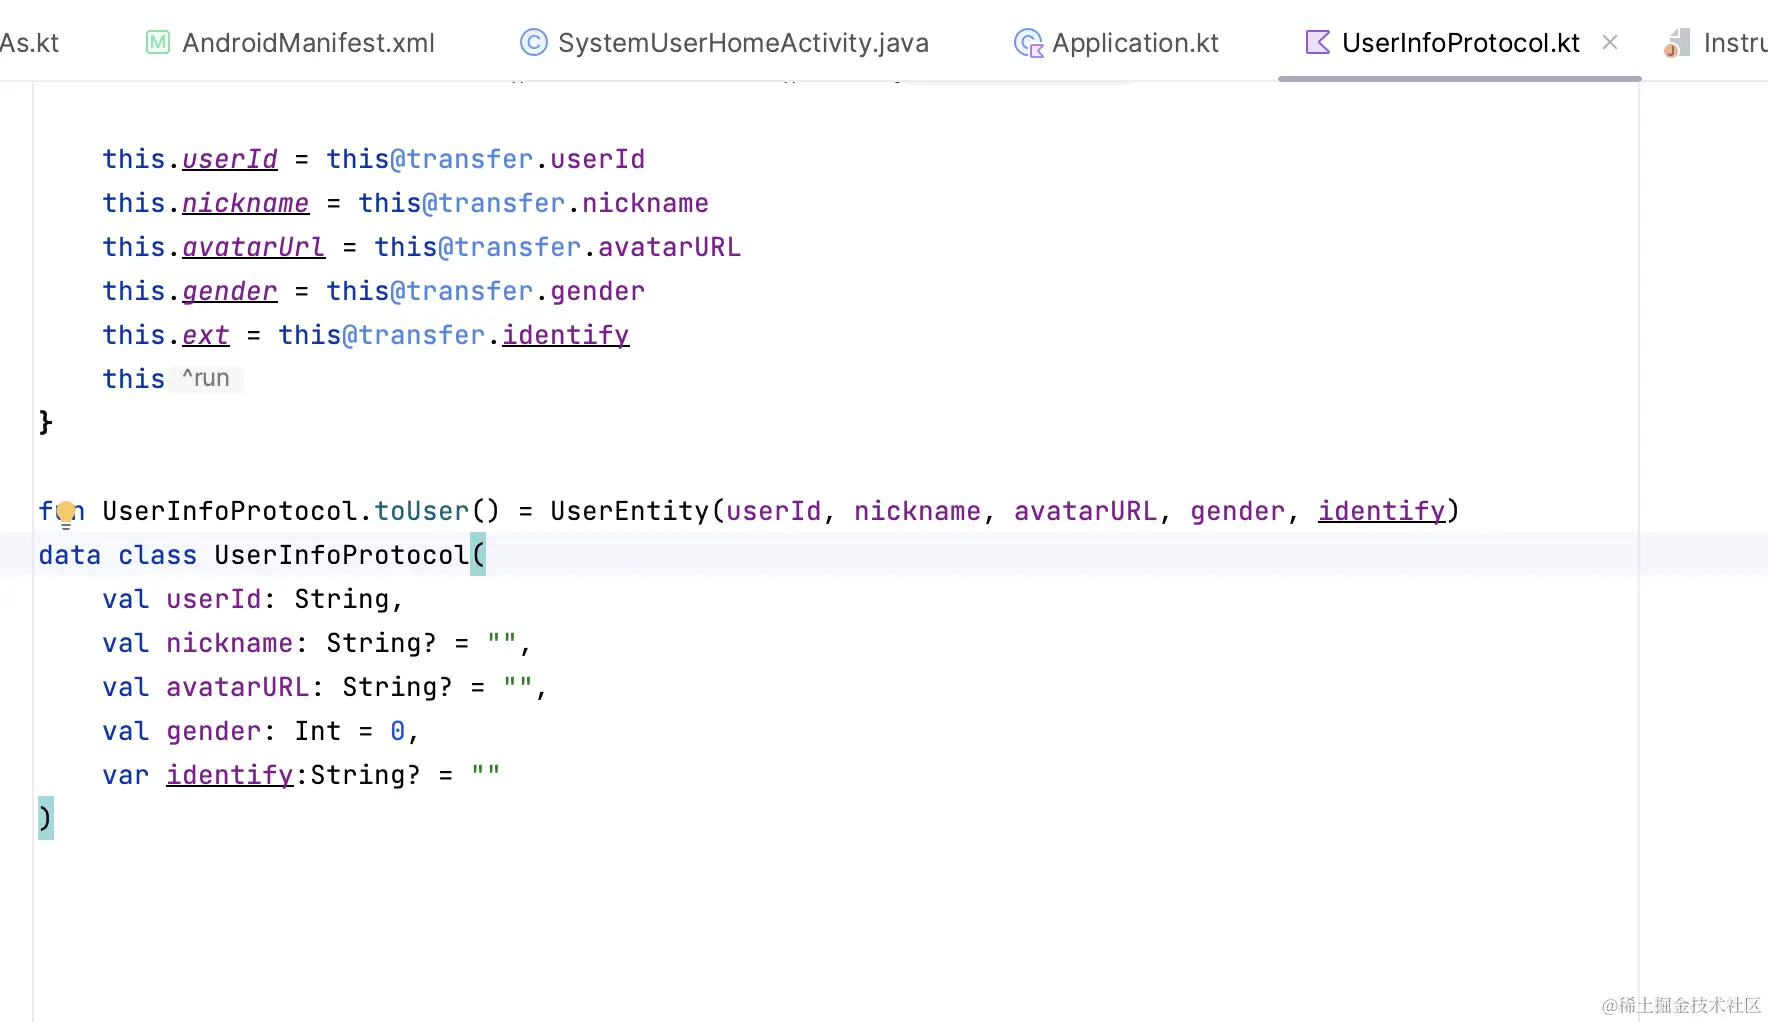The width and height of the screenshot is (1768, 1022).
Task: Open the SystemUserHomeActivity.java tab
Action: [x=725, y=42]
